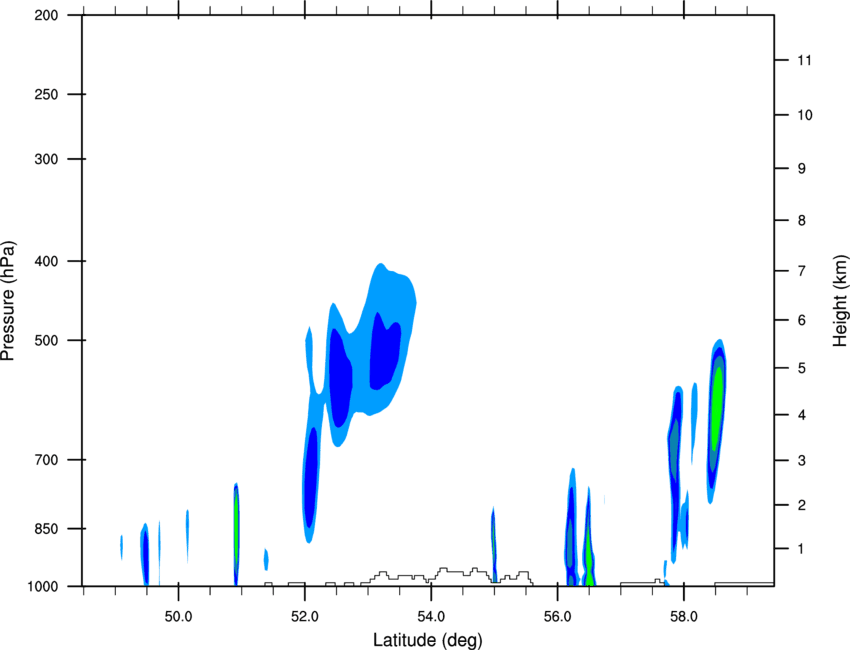The image size is (850, 650).
Task: Click the 300 pressure tick label
Action: pos(46,159)
